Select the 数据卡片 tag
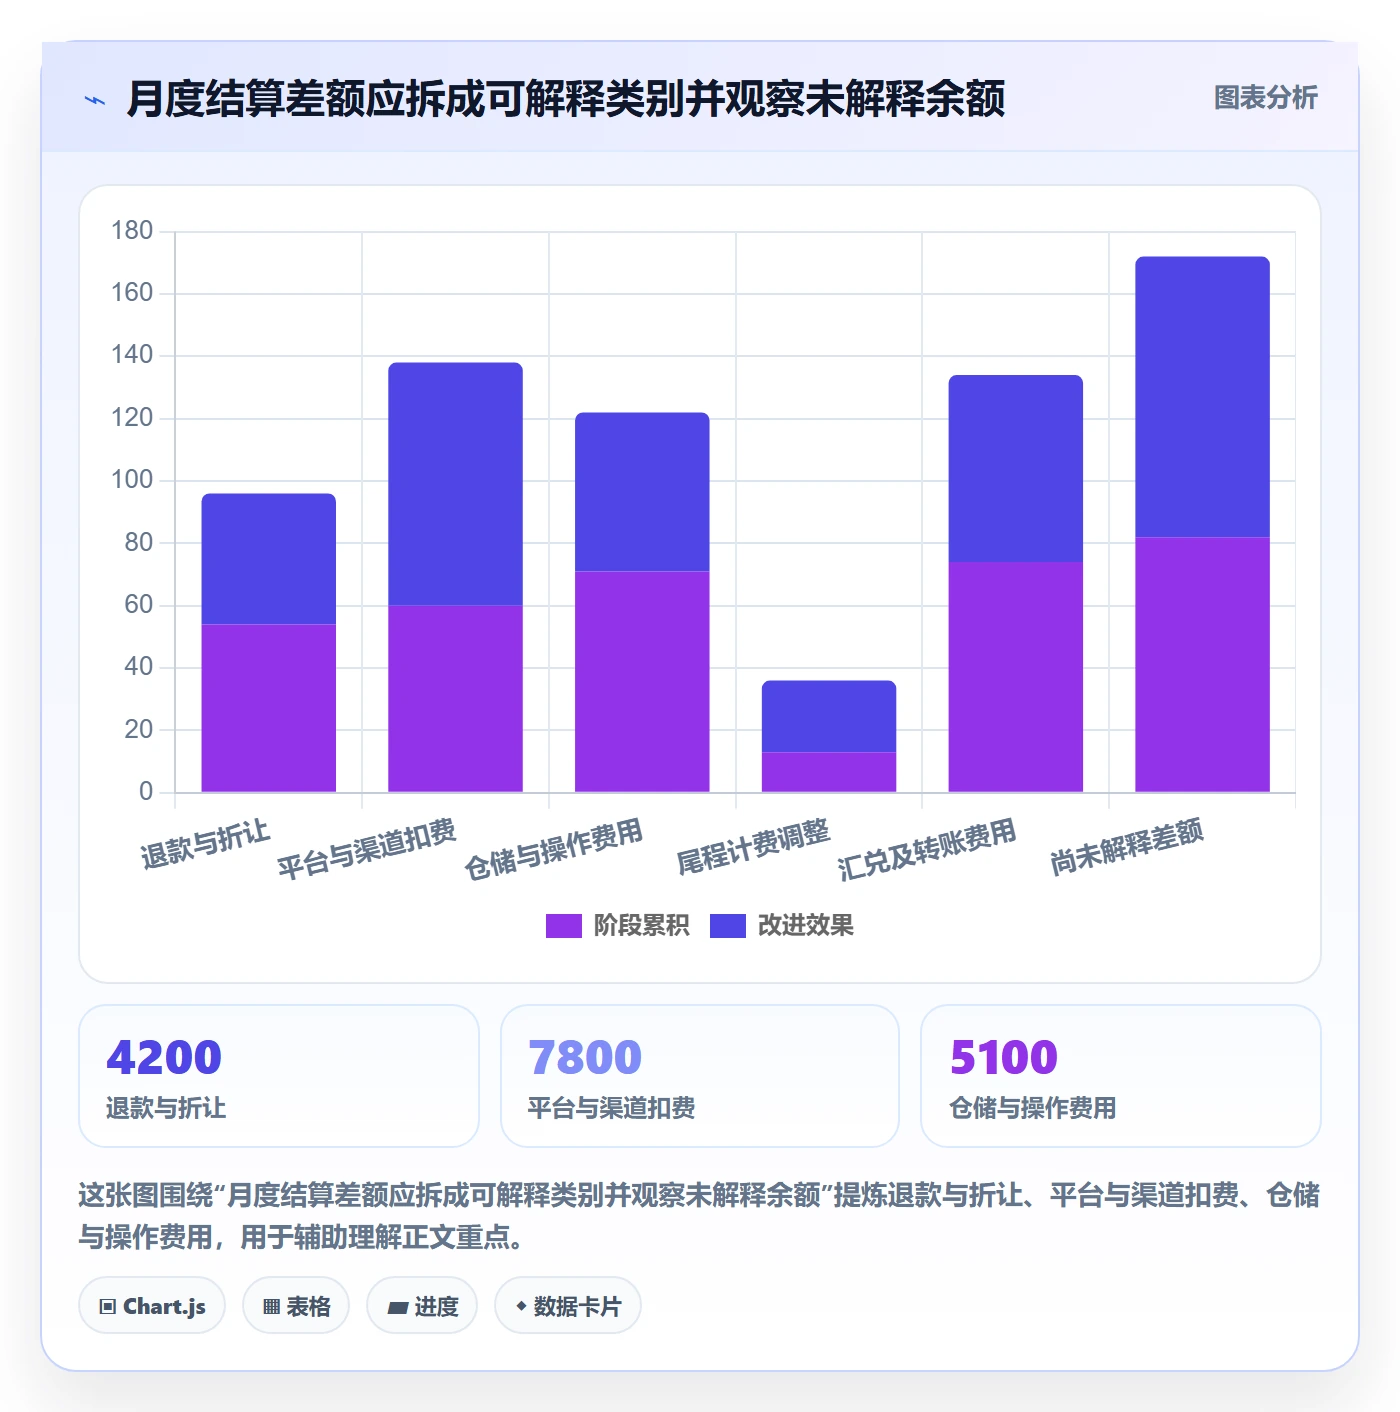The image size is (1400, 1412). (568, 1306)
